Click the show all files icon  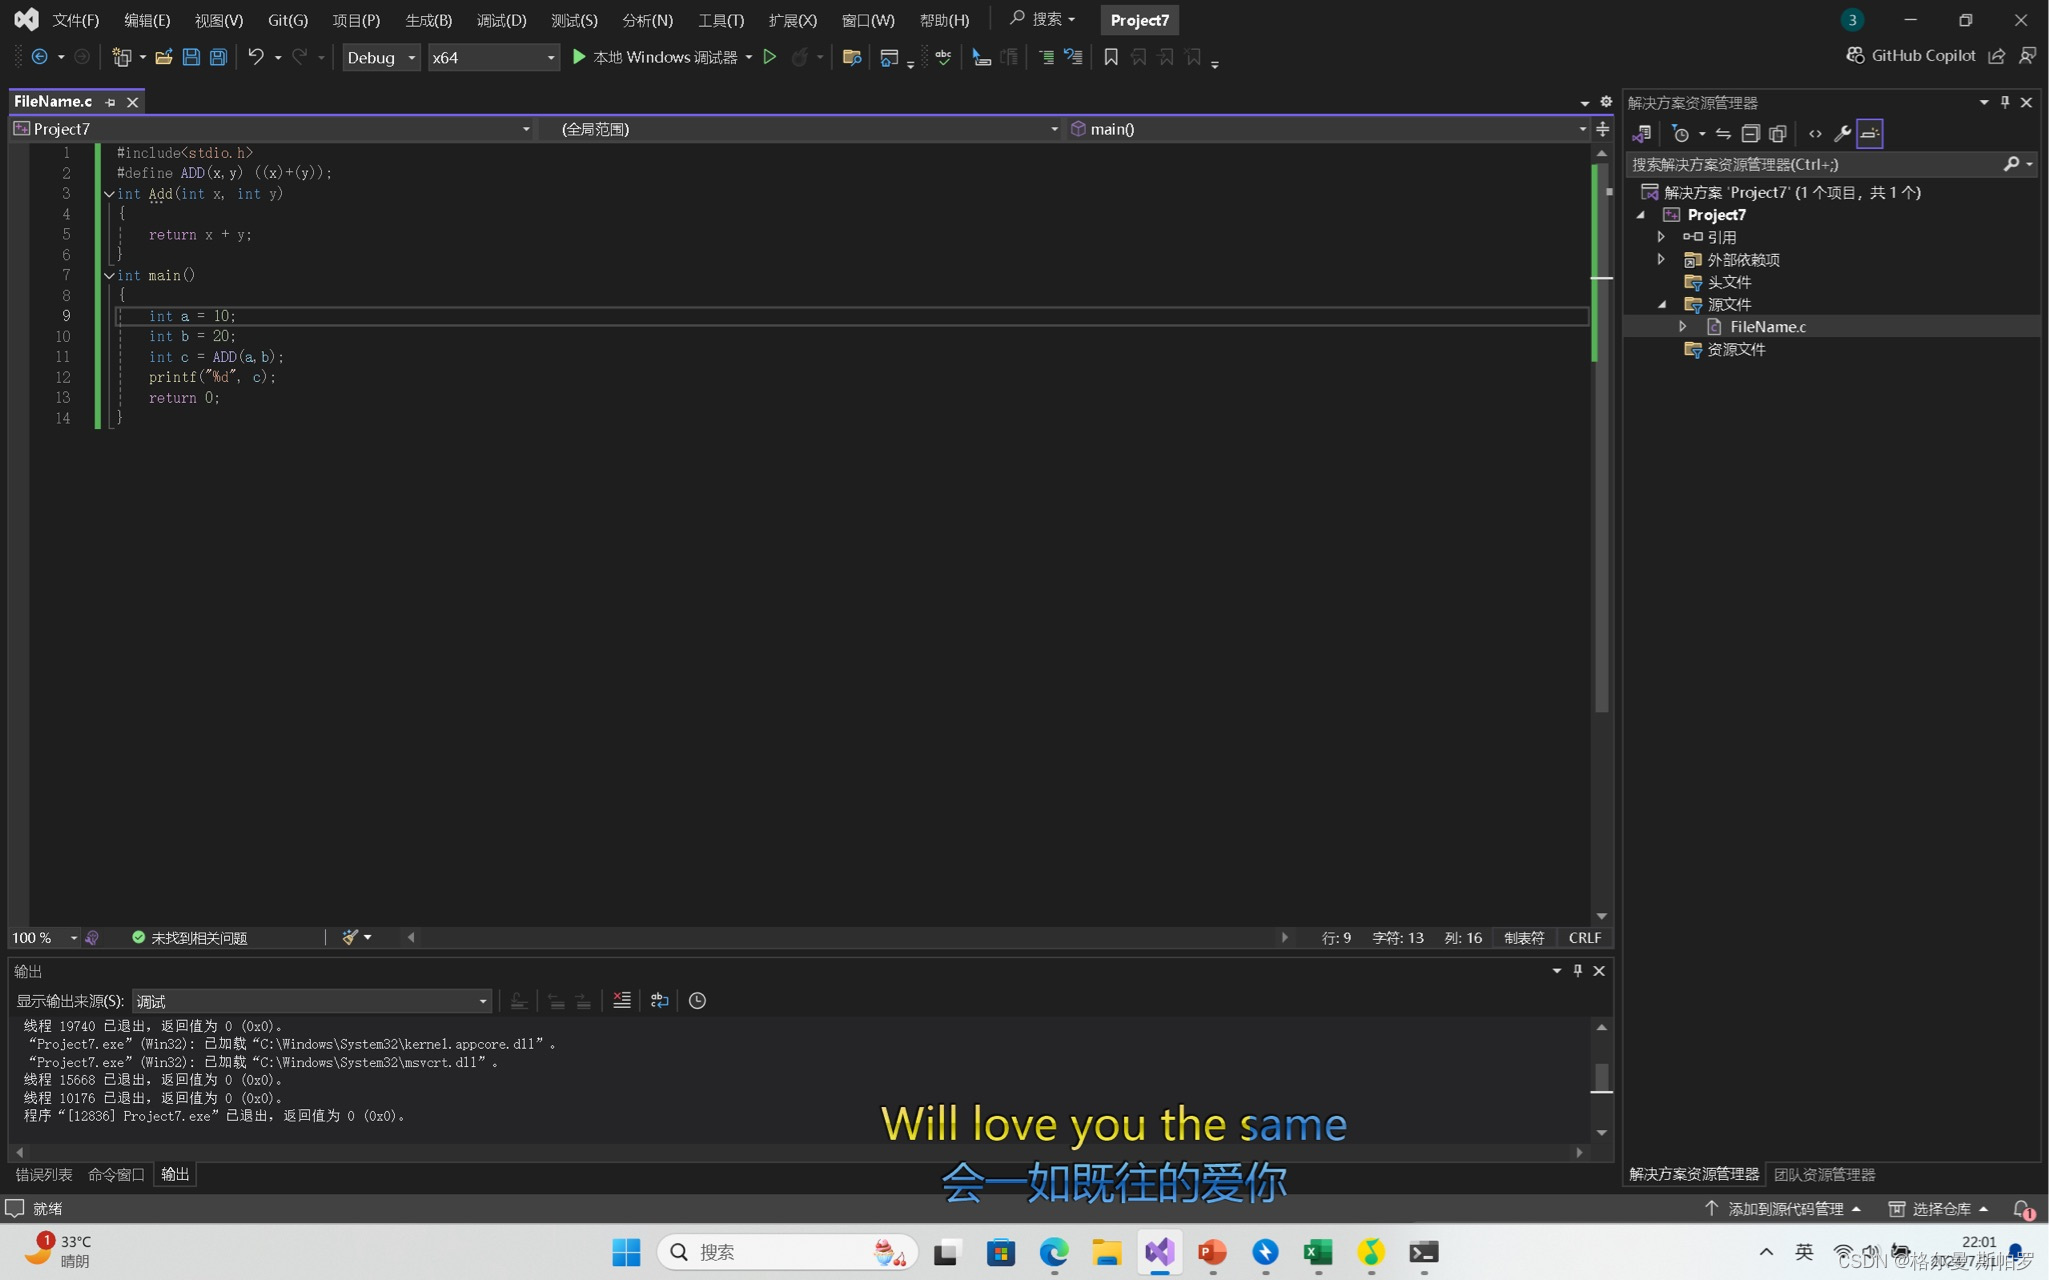(1777, 133)
